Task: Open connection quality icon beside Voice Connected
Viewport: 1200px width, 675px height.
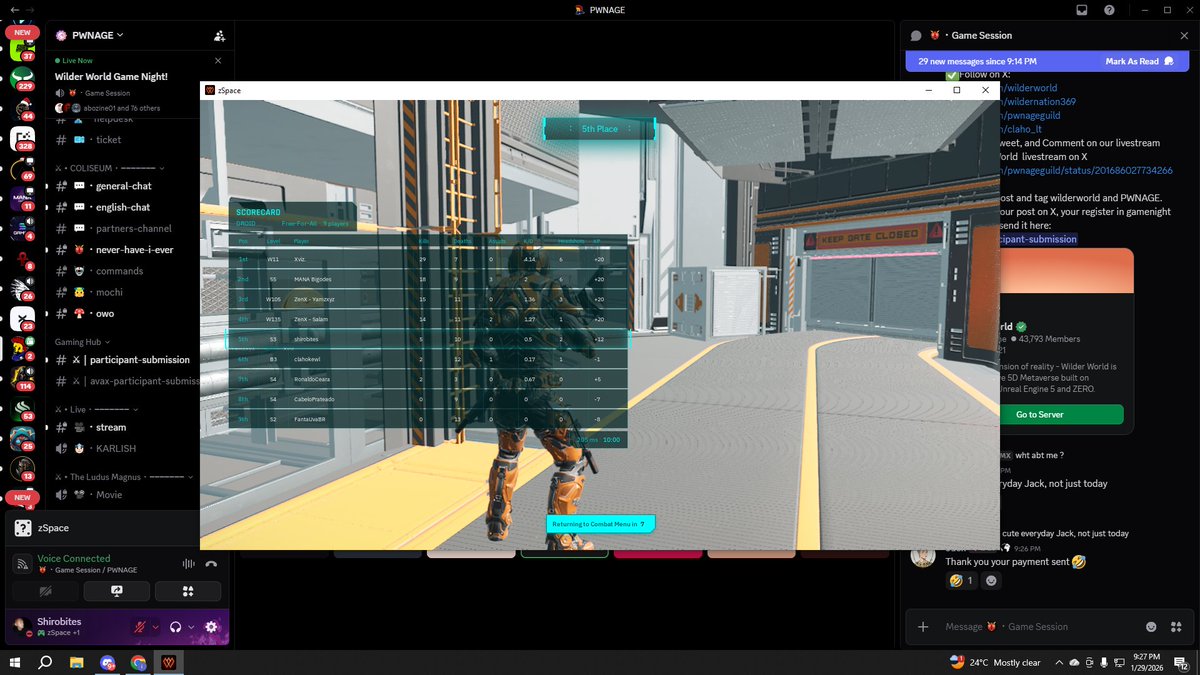Action: click(x=22, y=564)
